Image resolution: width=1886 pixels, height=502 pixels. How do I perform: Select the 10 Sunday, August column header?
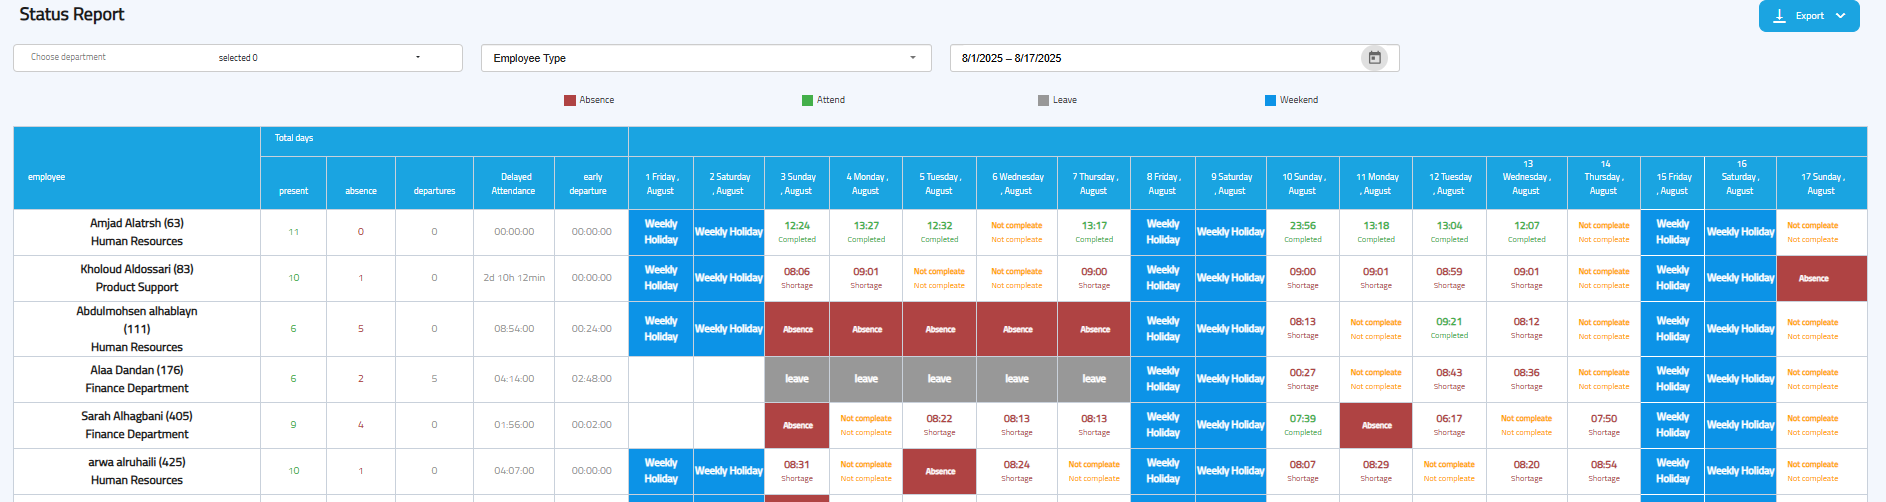pyautogui.click(x=1303, y=183)
